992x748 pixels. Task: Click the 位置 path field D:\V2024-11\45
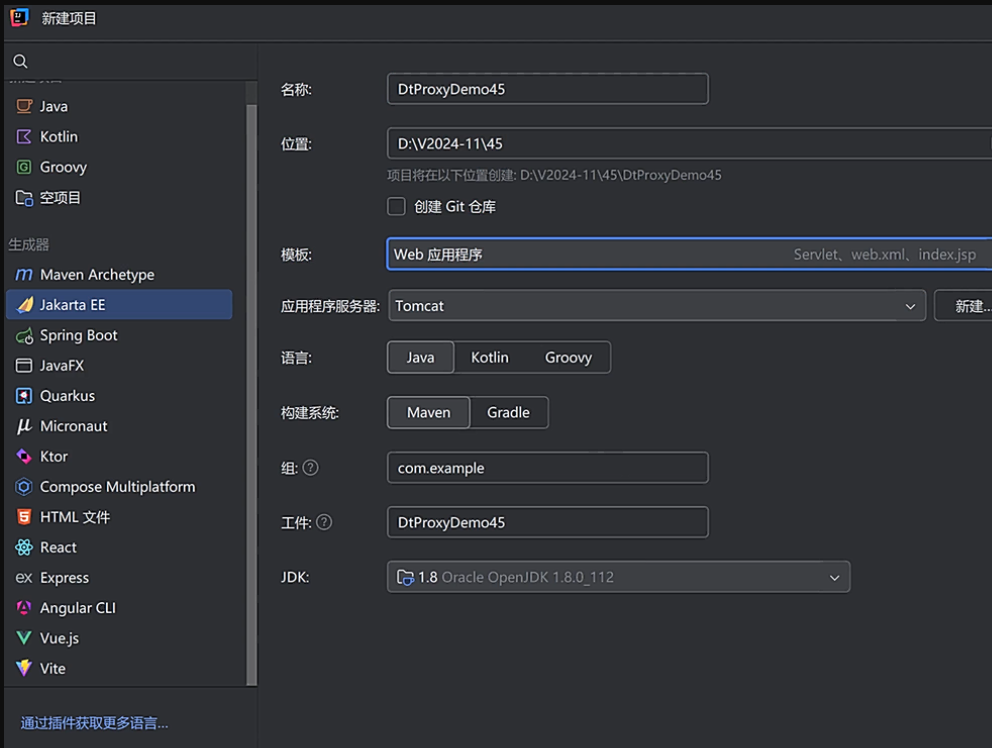[690, 144]
